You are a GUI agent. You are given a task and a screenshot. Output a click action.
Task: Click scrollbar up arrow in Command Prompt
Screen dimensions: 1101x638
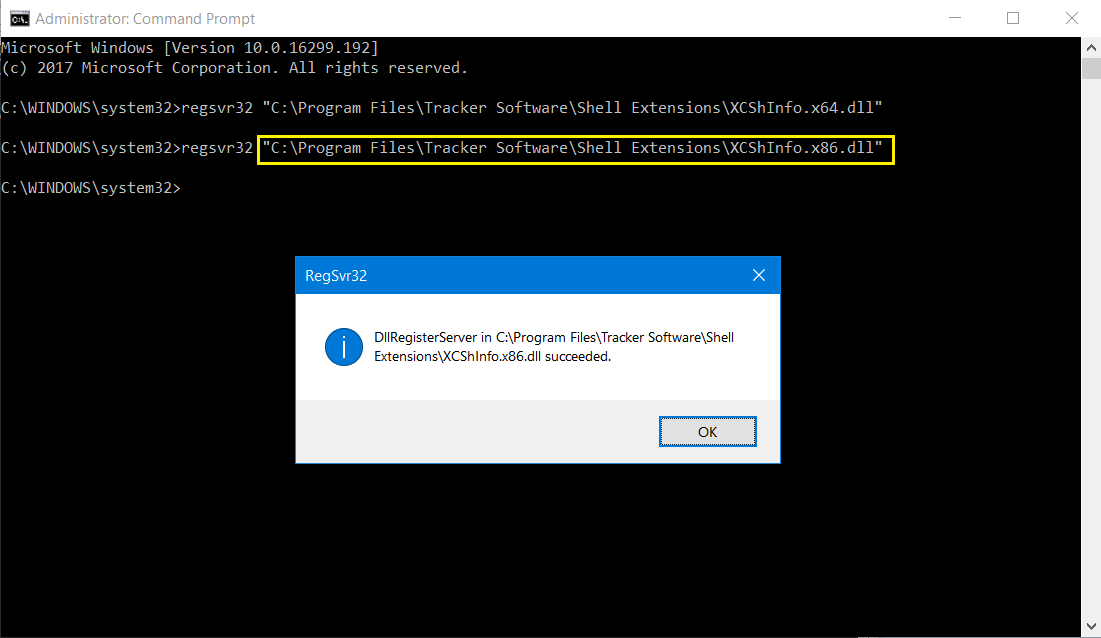(1090, 48)
